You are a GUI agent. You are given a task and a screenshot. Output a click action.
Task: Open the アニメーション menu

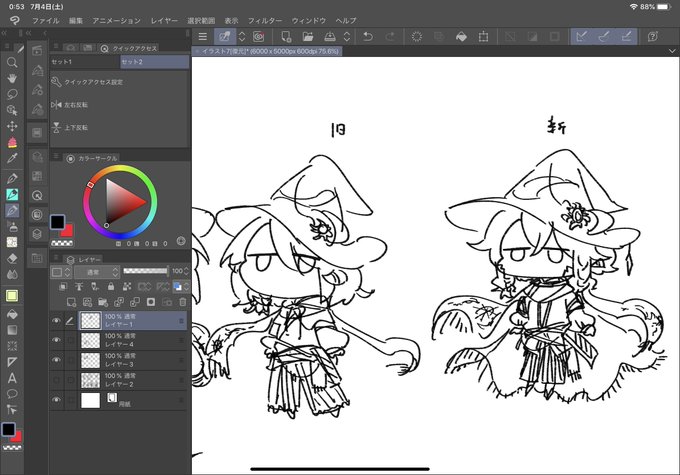[x=116, y=20]
